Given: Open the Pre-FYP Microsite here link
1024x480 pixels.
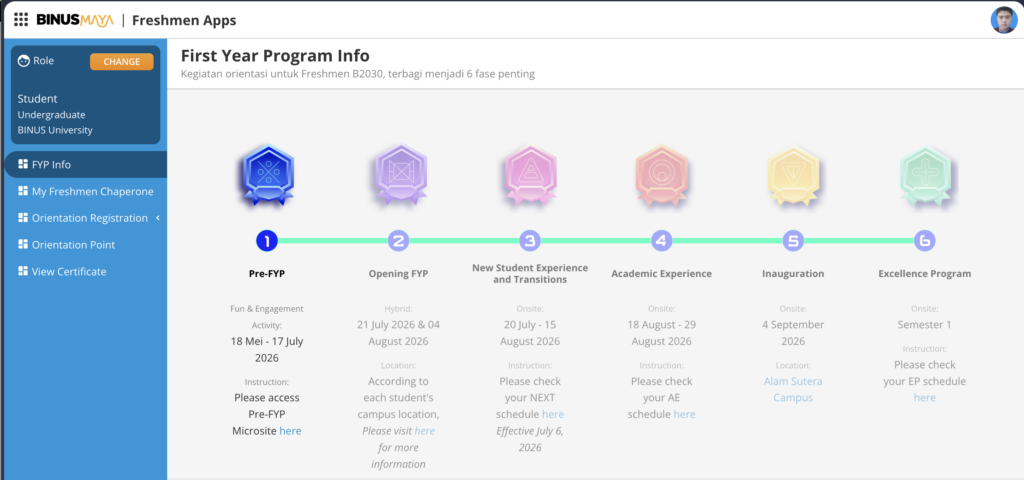Looking at the screenshot, I should pos(290,431).
